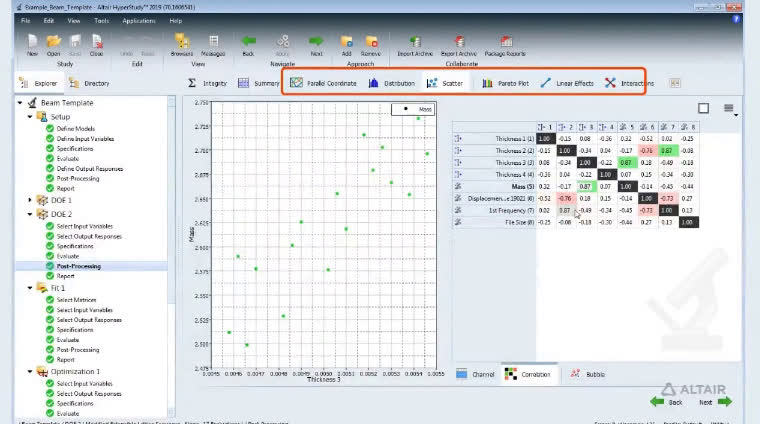The width and height of the screenshot is (760, 424).
Task: Toggle the square checkbox above the correlation table
Action: pos(703,109)
